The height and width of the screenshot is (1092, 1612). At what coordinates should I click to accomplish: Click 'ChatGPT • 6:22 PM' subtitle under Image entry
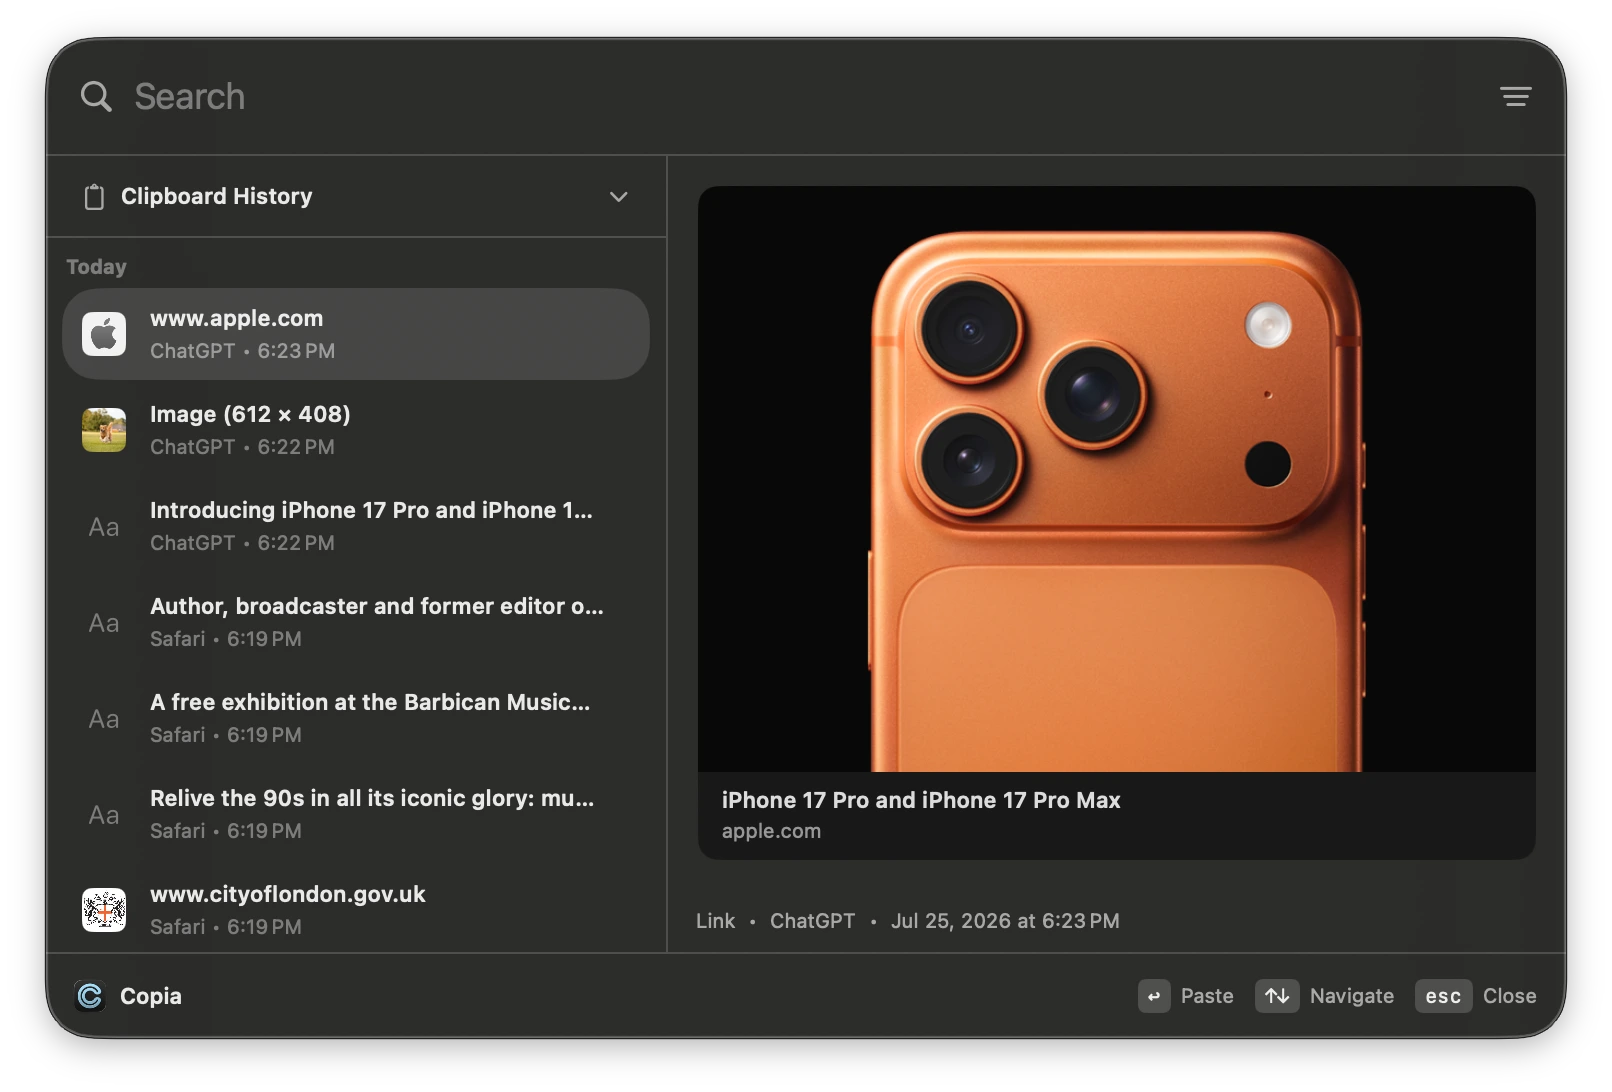(242, 447)
